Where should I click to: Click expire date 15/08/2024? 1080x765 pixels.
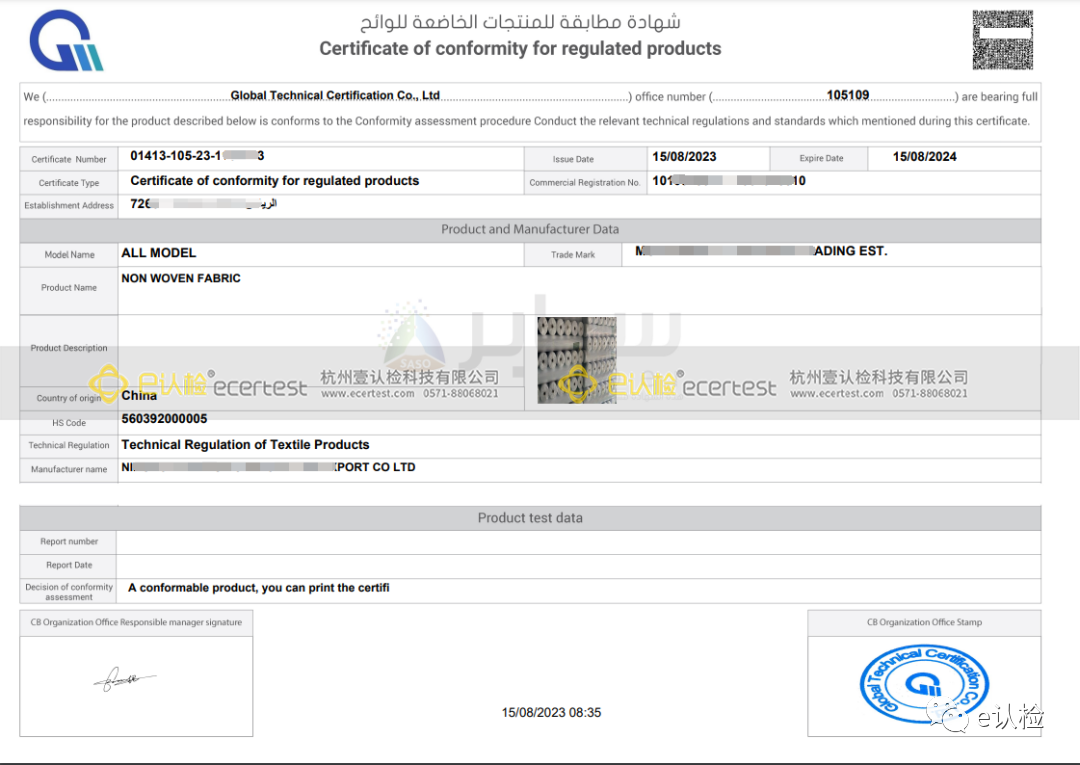[924, 157]
